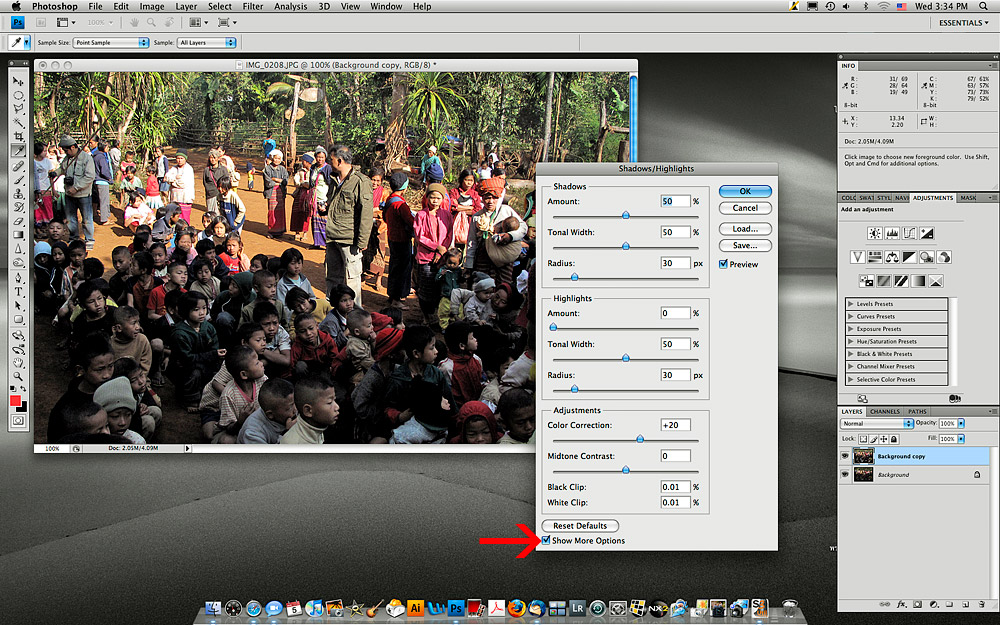Click the Color Balance adjustment icon
This screenshot has height=625, width=1000.
(x=893, y=257)
